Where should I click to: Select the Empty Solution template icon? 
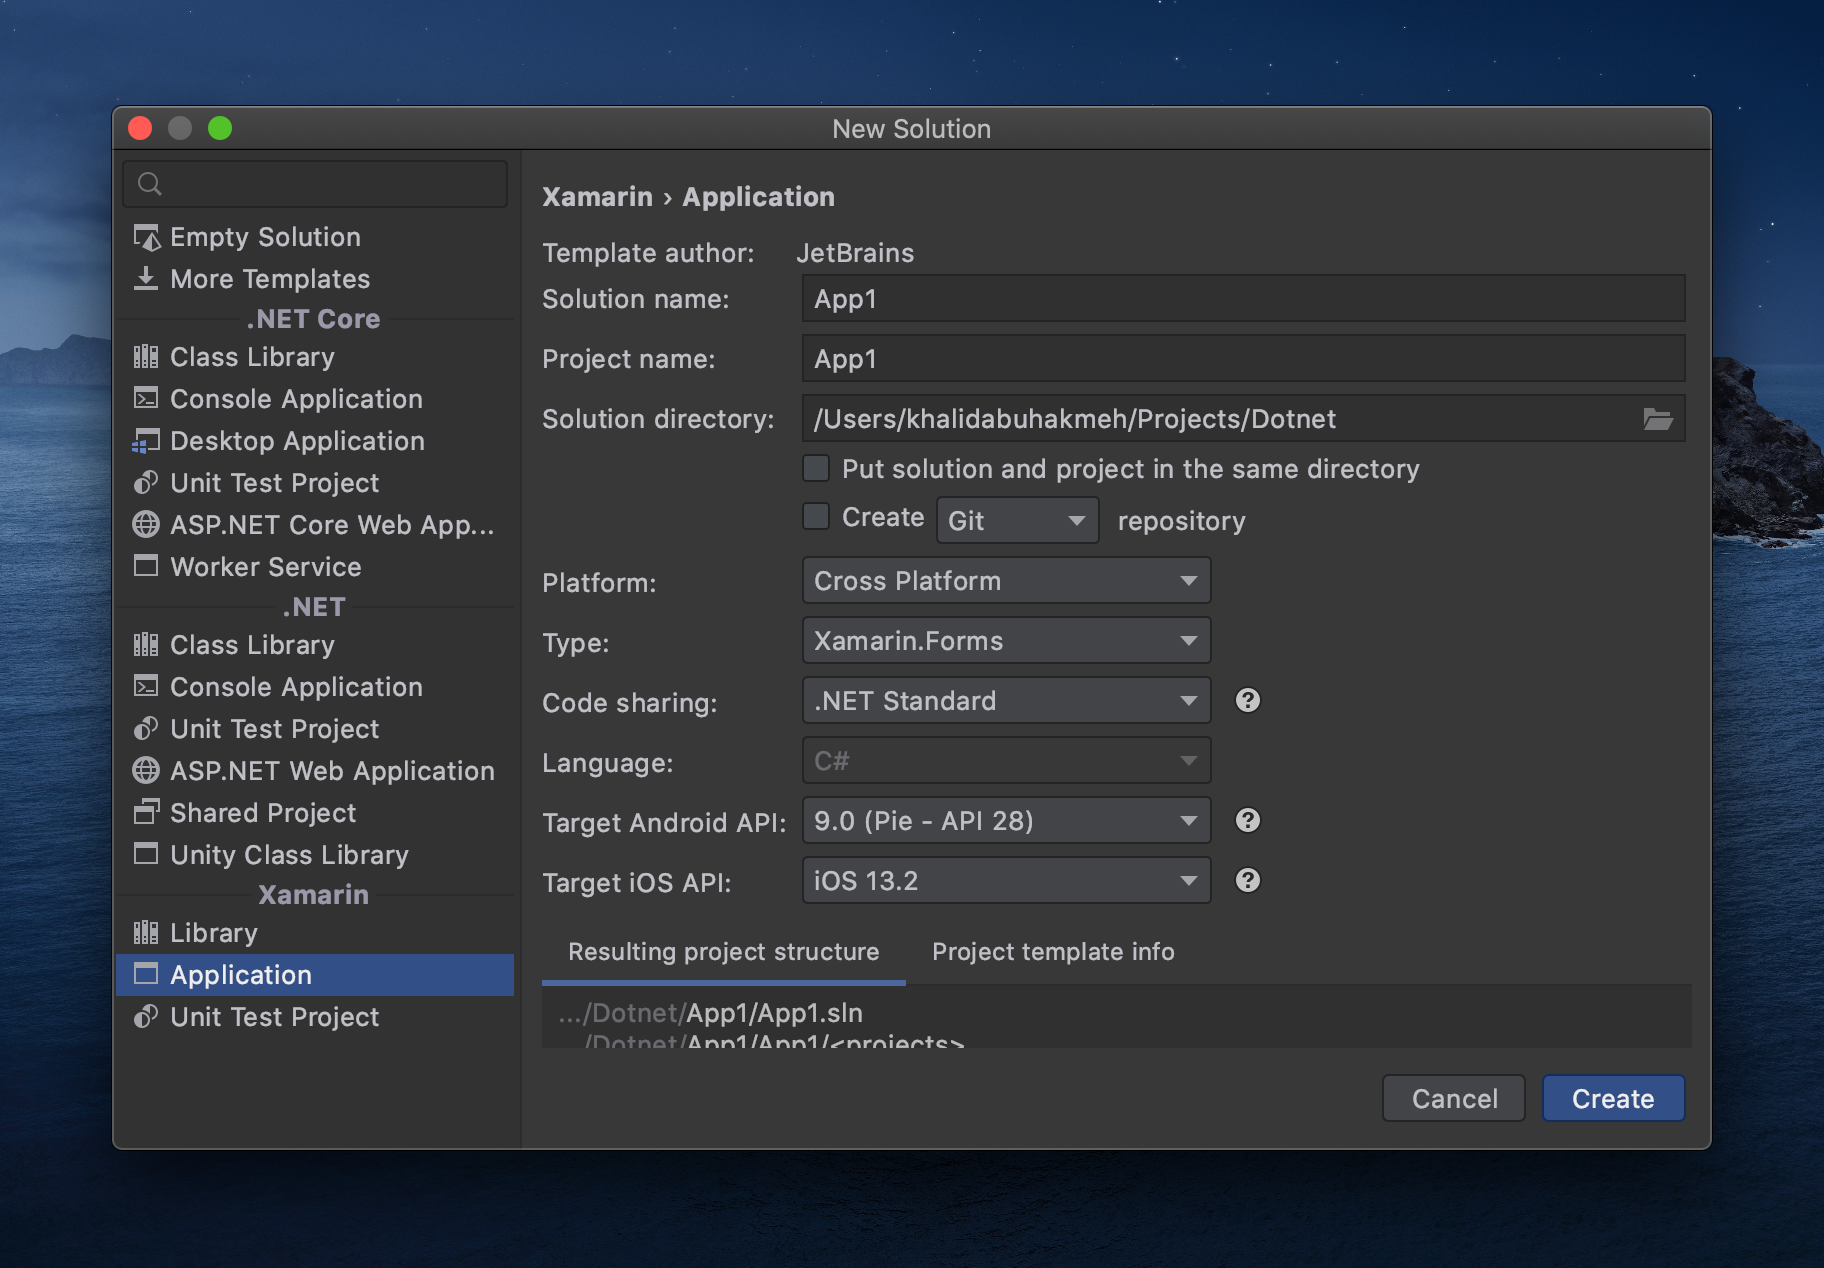click(x=147, y=237)
